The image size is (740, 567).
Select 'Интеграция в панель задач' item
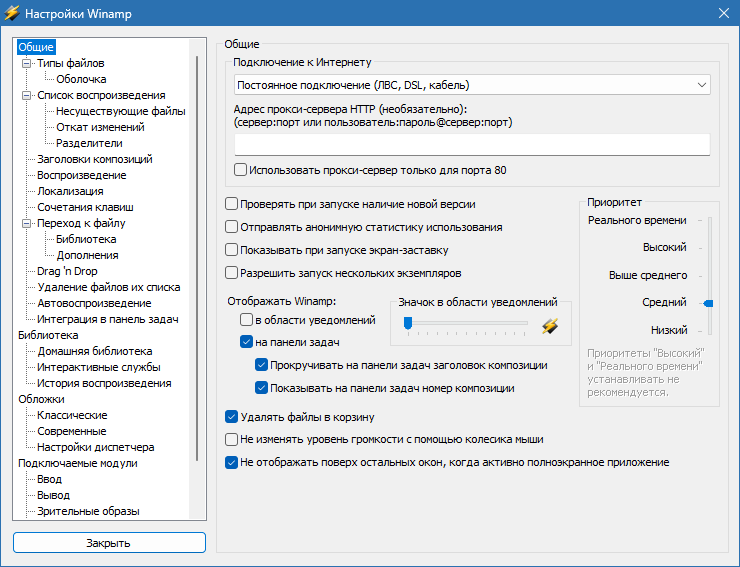[108, 319]
